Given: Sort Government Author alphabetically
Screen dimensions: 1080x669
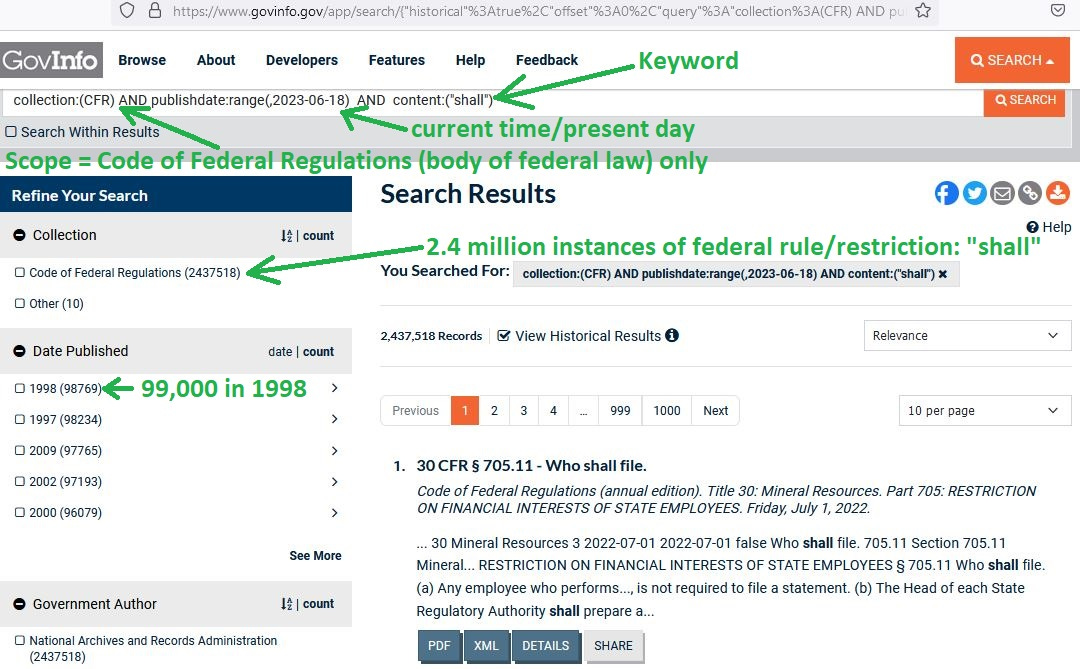Looking at the screenshot, I should (x=287, y=604).
